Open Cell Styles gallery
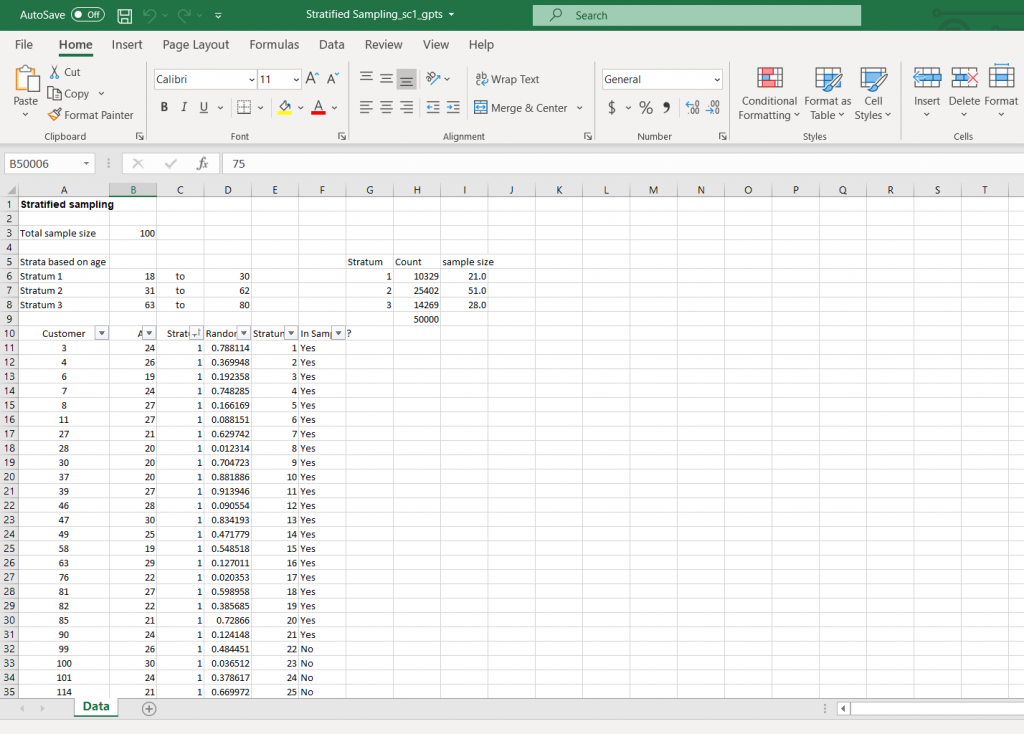 coord(873,93)
